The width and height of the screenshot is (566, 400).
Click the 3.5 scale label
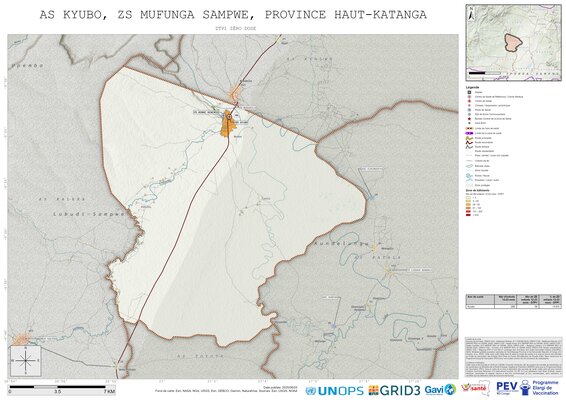57,391
